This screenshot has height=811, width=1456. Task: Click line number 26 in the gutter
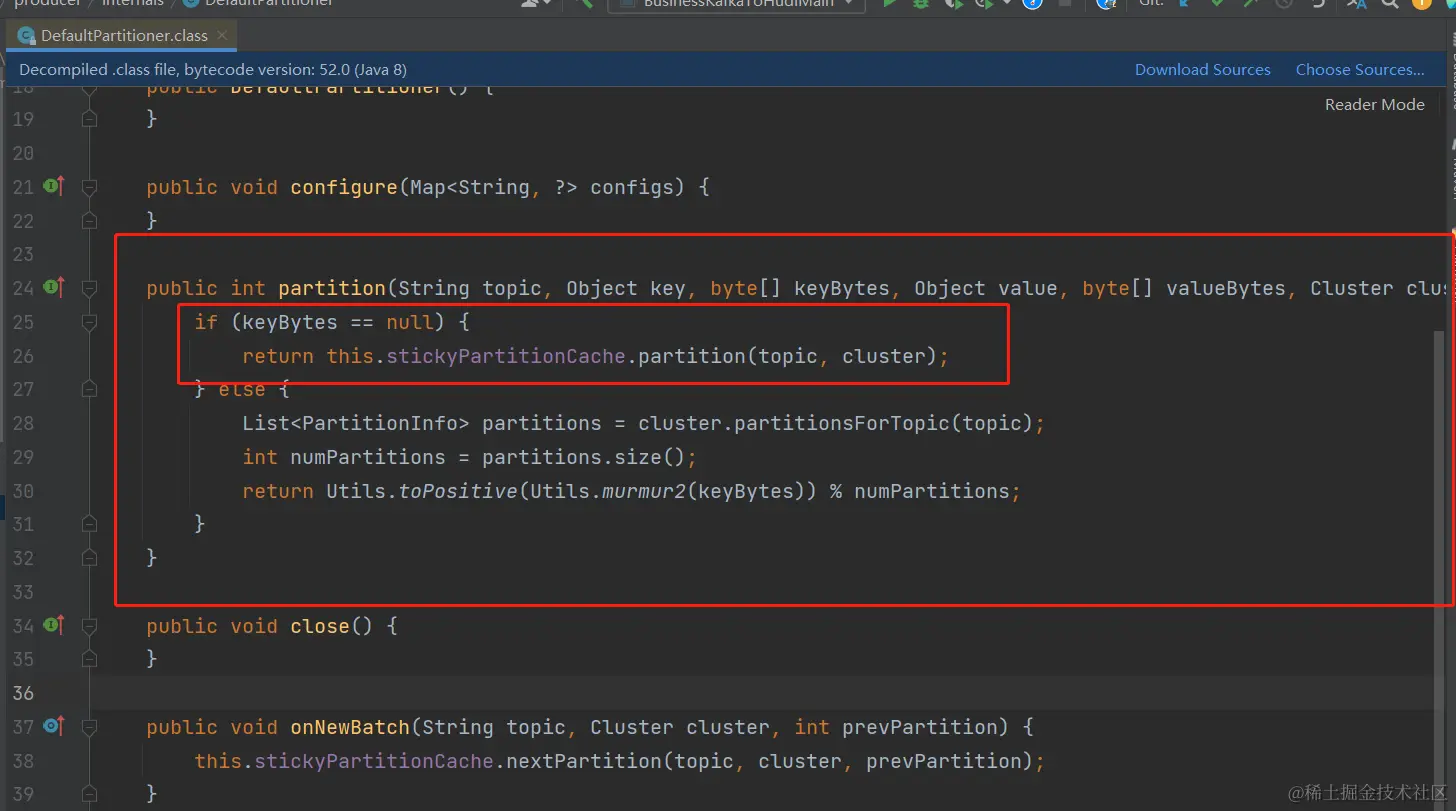[23, 356]
